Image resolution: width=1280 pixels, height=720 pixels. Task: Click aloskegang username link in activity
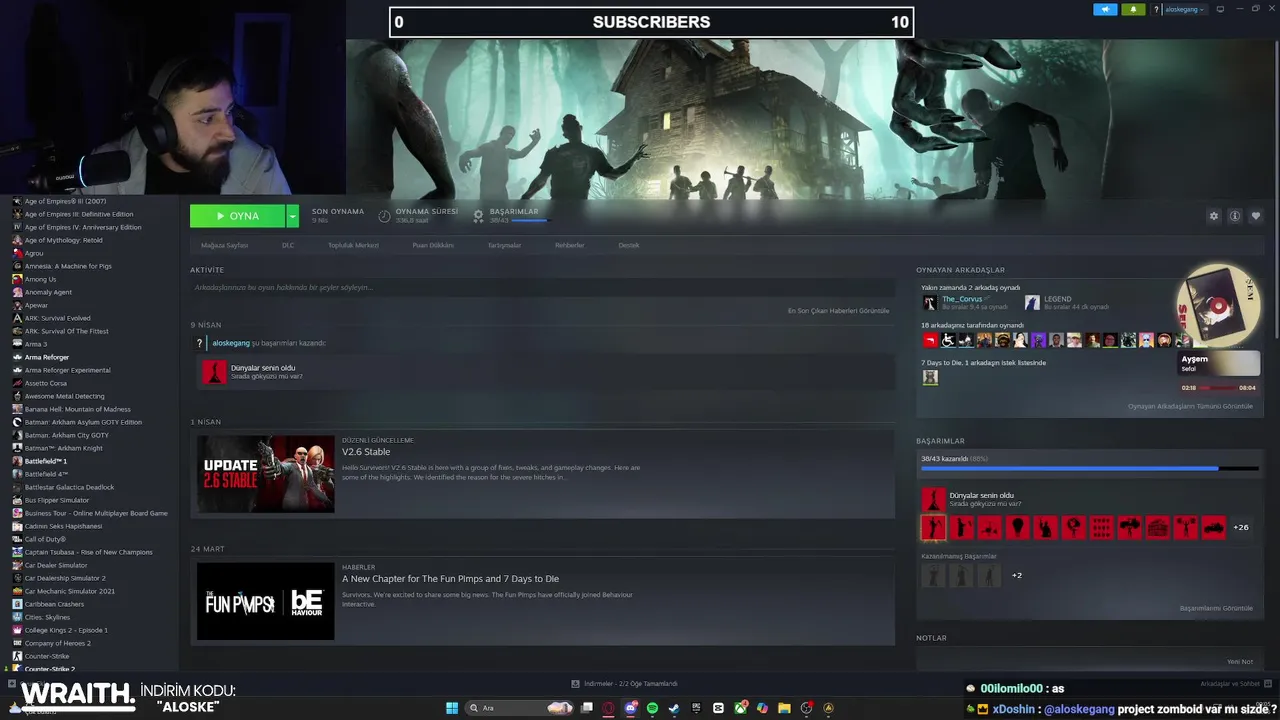tap(231, 343)
